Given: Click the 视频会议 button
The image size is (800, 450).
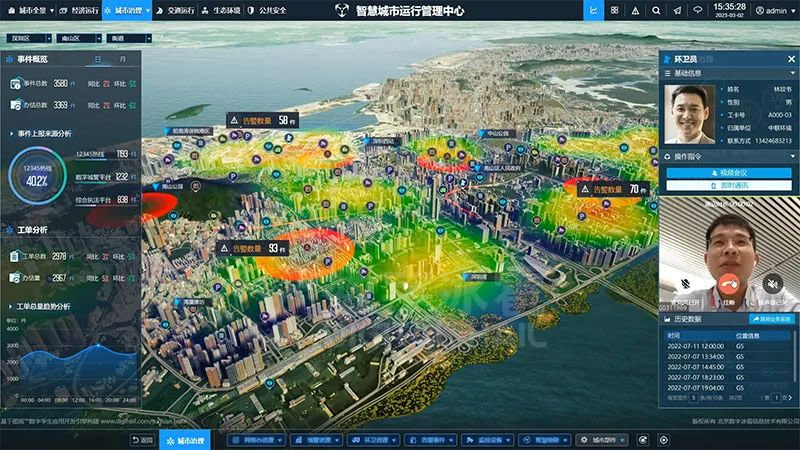Looking at the screenshot, I should coord(729,173).
